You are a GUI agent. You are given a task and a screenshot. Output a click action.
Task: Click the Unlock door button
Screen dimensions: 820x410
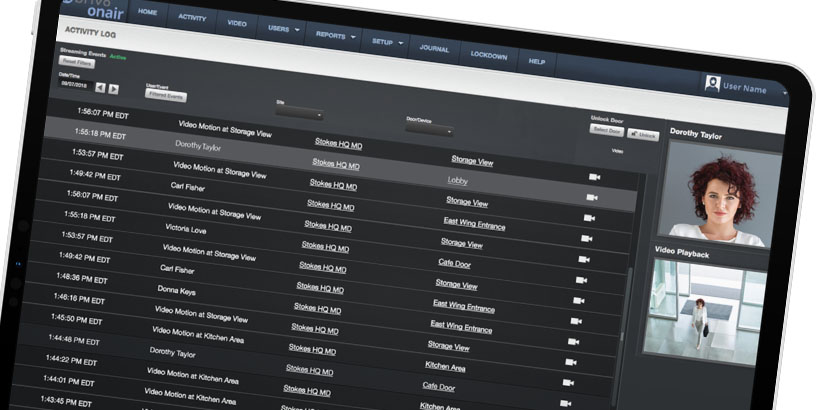pos(643,134)
